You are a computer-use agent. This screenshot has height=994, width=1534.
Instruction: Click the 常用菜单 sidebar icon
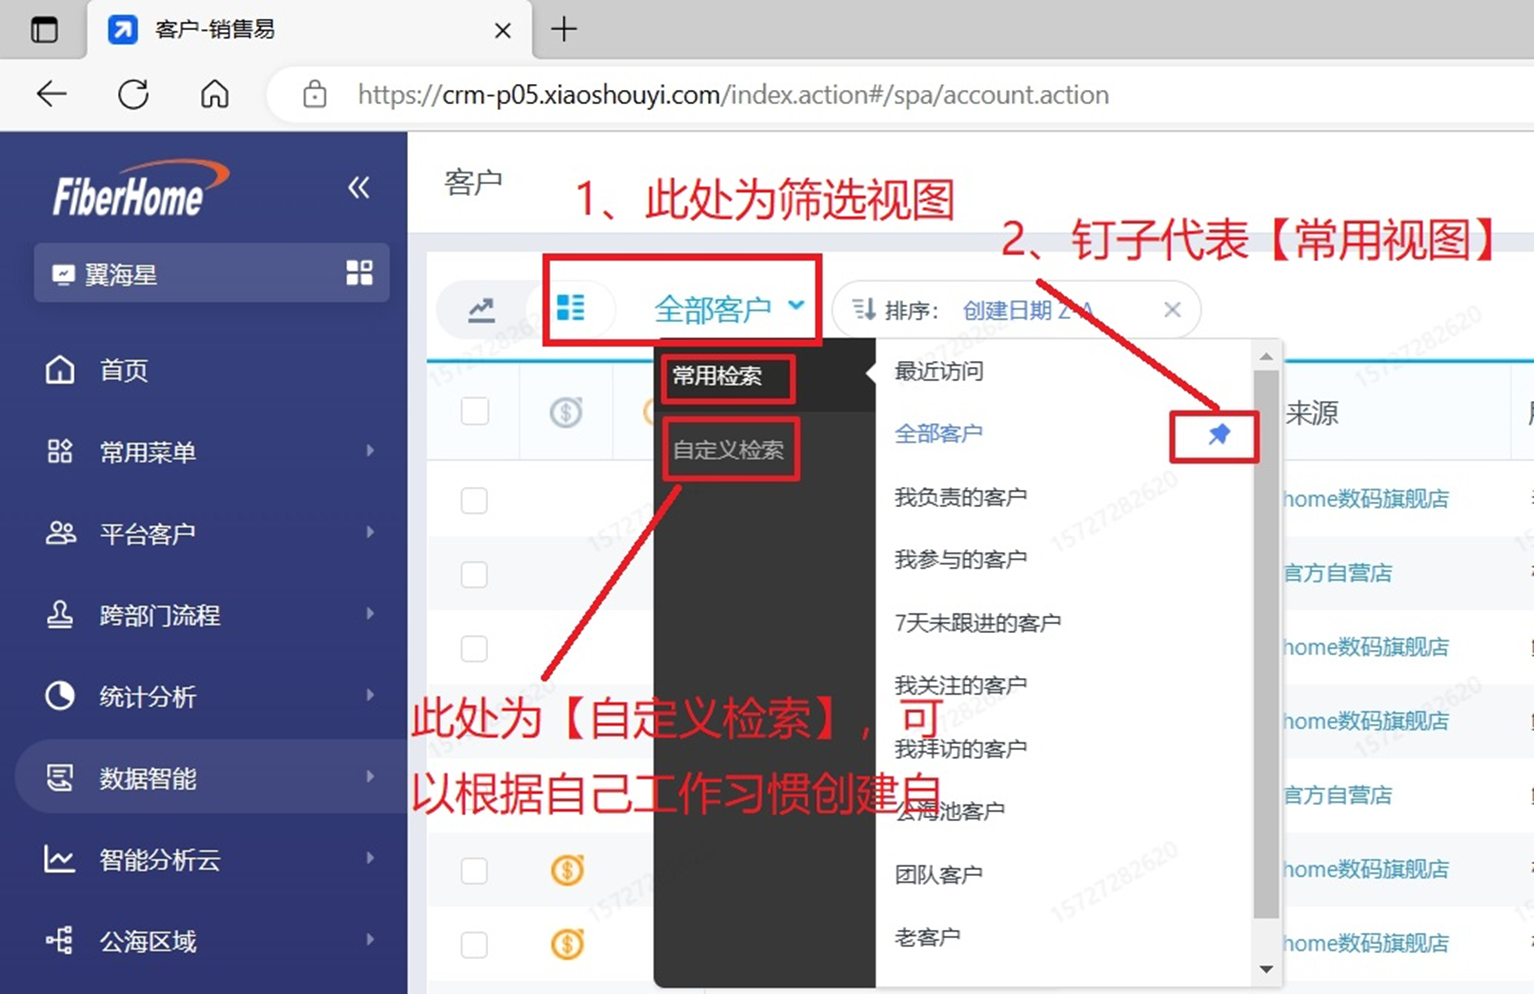(x=60, y=451)
